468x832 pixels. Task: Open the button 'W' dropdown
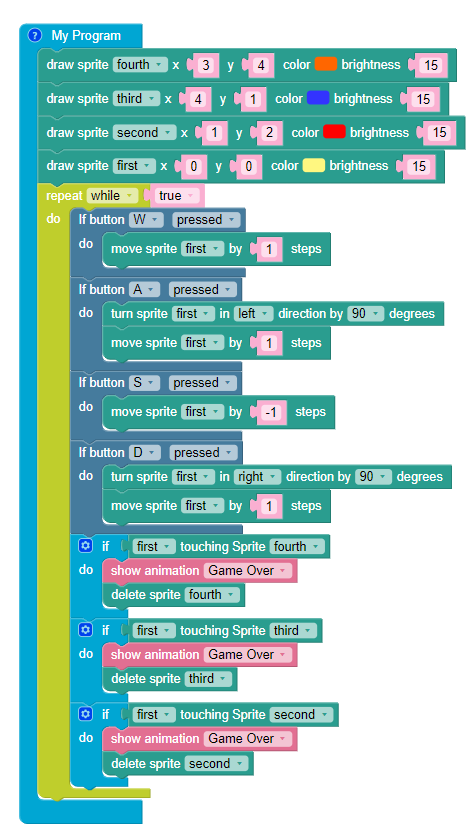coord(146,220)
